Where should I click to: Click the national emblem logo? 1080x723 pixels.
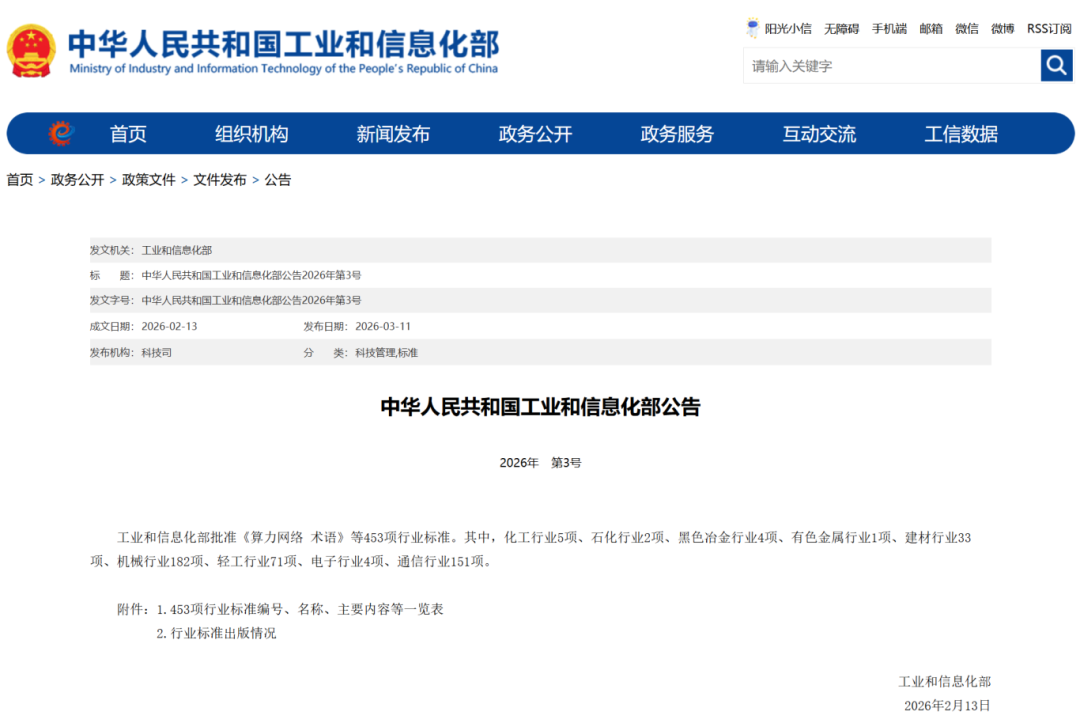point(32,51)
